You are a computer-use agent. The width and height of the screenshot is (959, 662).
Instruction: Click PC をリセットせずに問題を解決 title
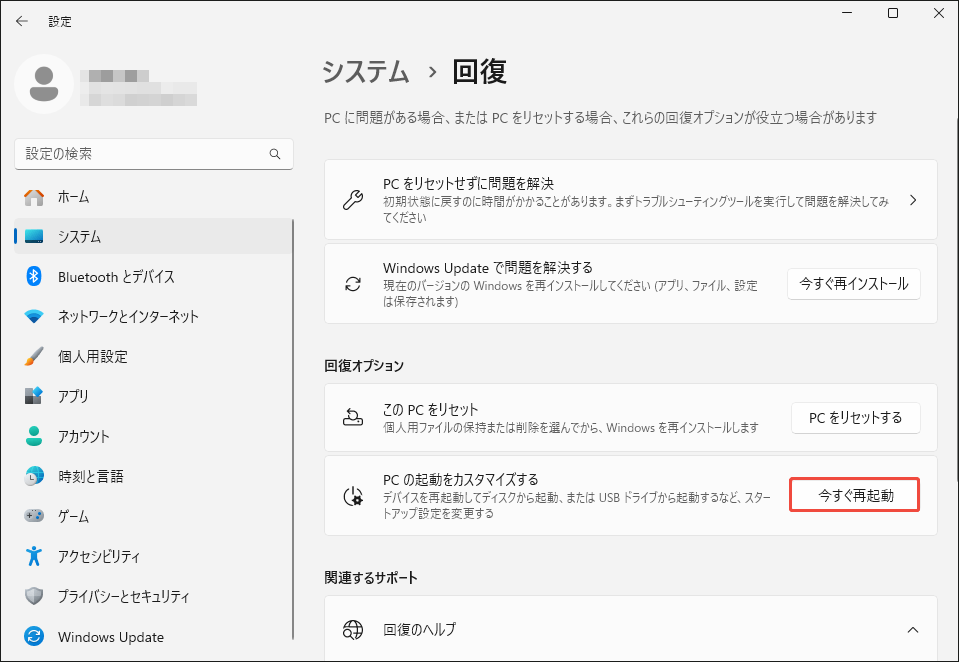pos(468,184)
